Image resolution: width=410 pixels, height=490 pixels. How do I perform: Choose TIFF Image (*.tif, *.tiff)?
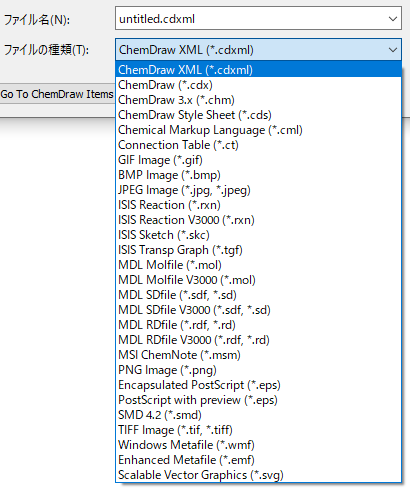[x=258, y=430]
